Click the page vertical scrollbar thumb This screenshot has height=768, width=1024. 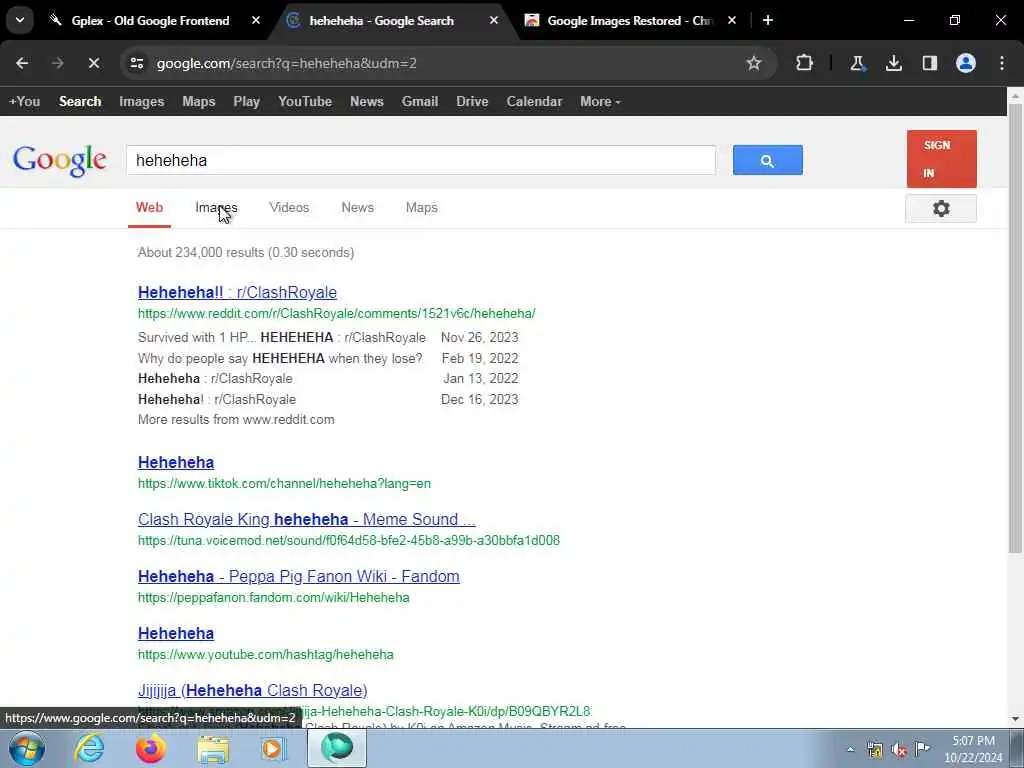[1015, 328]
